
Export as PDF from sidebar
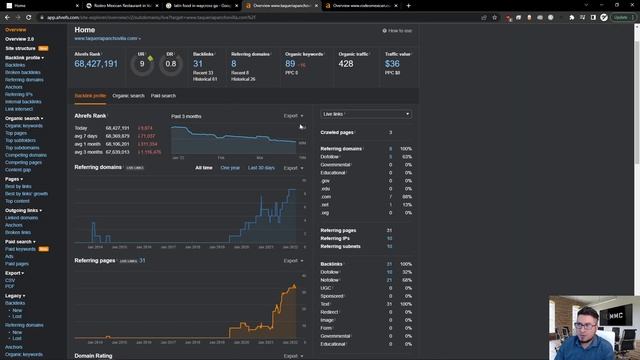click(9, 287)
